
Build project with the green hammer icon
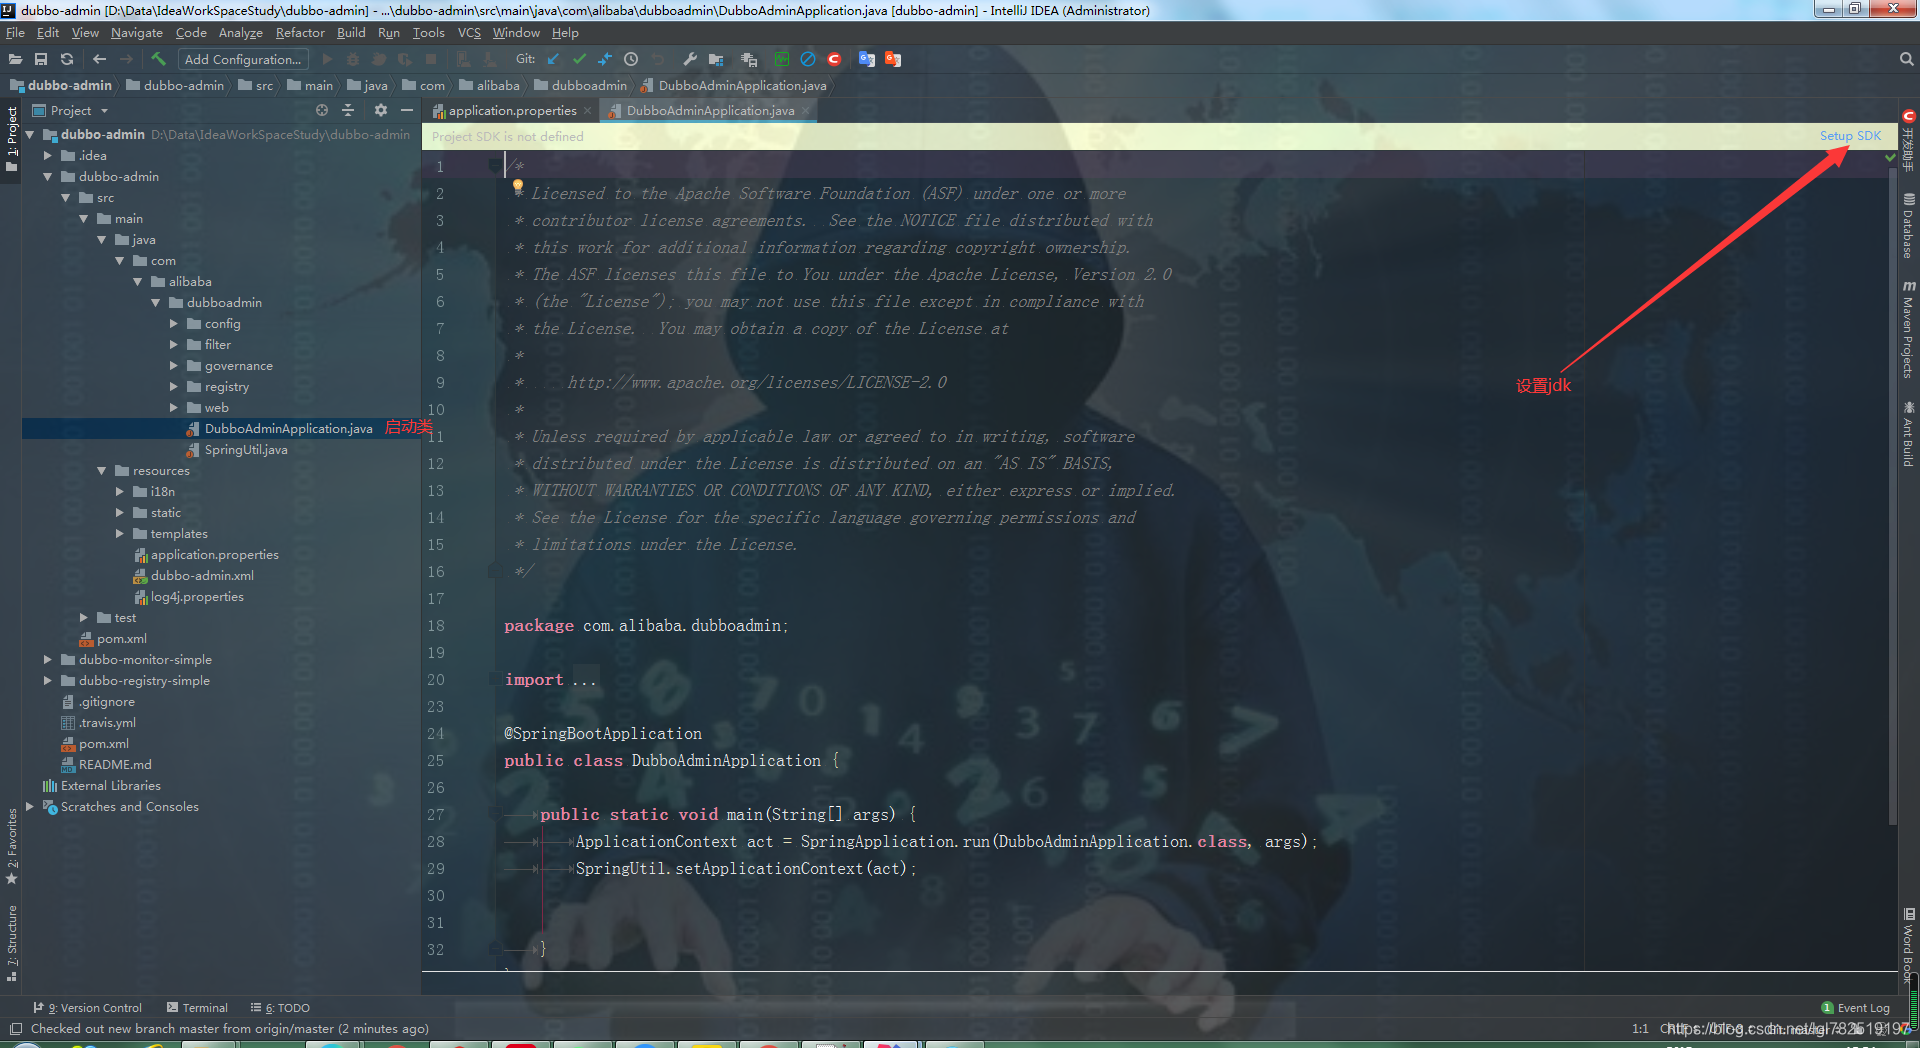(x=158, y=59)
